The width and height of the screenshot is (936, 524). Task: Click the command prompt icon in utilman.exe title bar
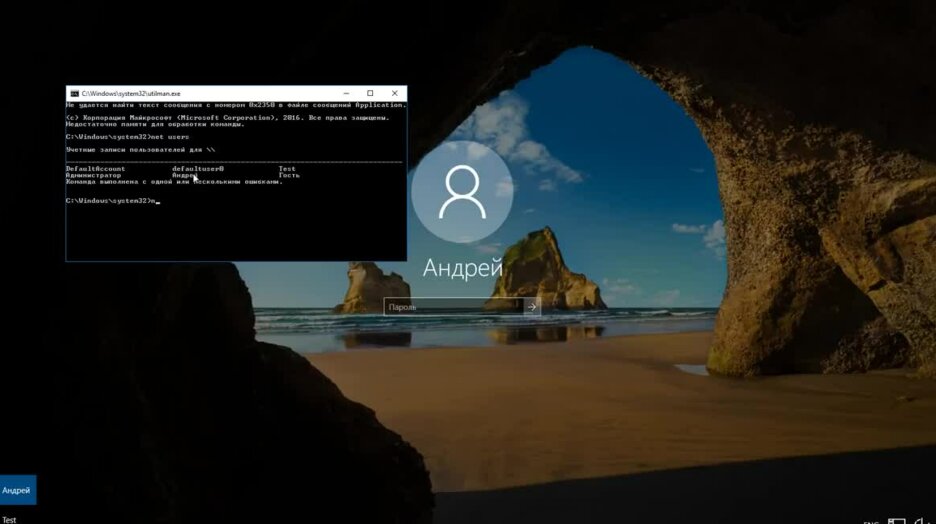click(x=75, y=94)
